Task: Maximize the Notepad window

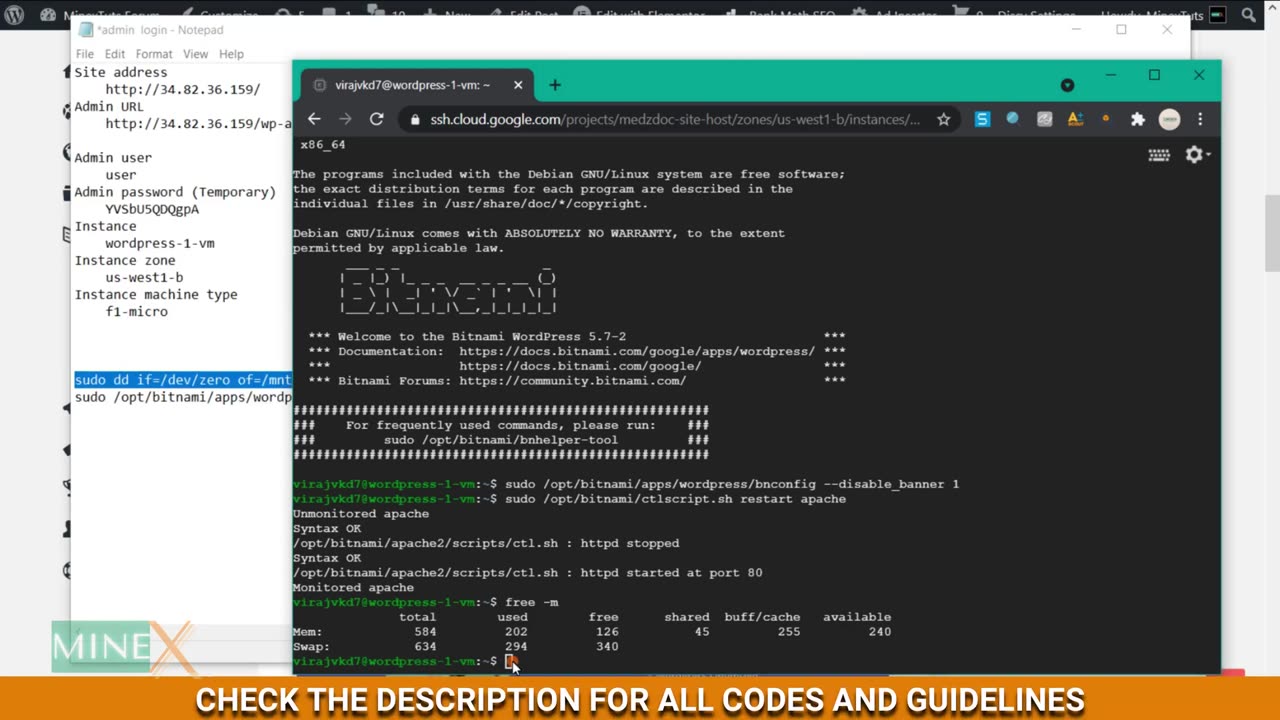Action: point(1121,30)
